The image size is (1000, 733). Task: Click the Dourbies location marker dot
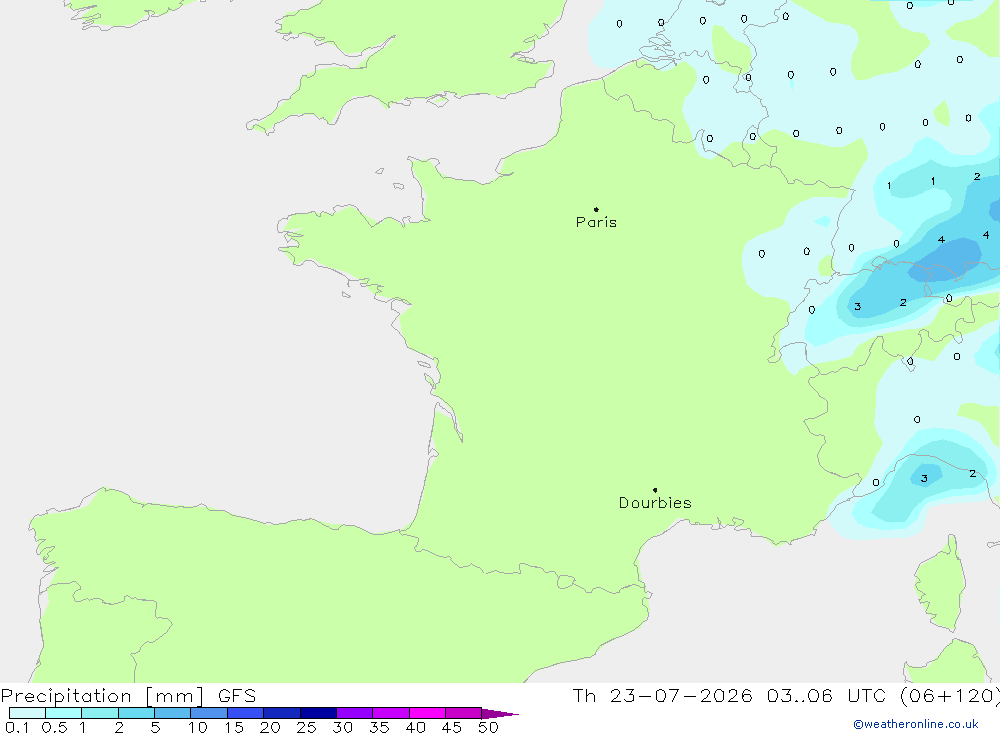point(655,490)
